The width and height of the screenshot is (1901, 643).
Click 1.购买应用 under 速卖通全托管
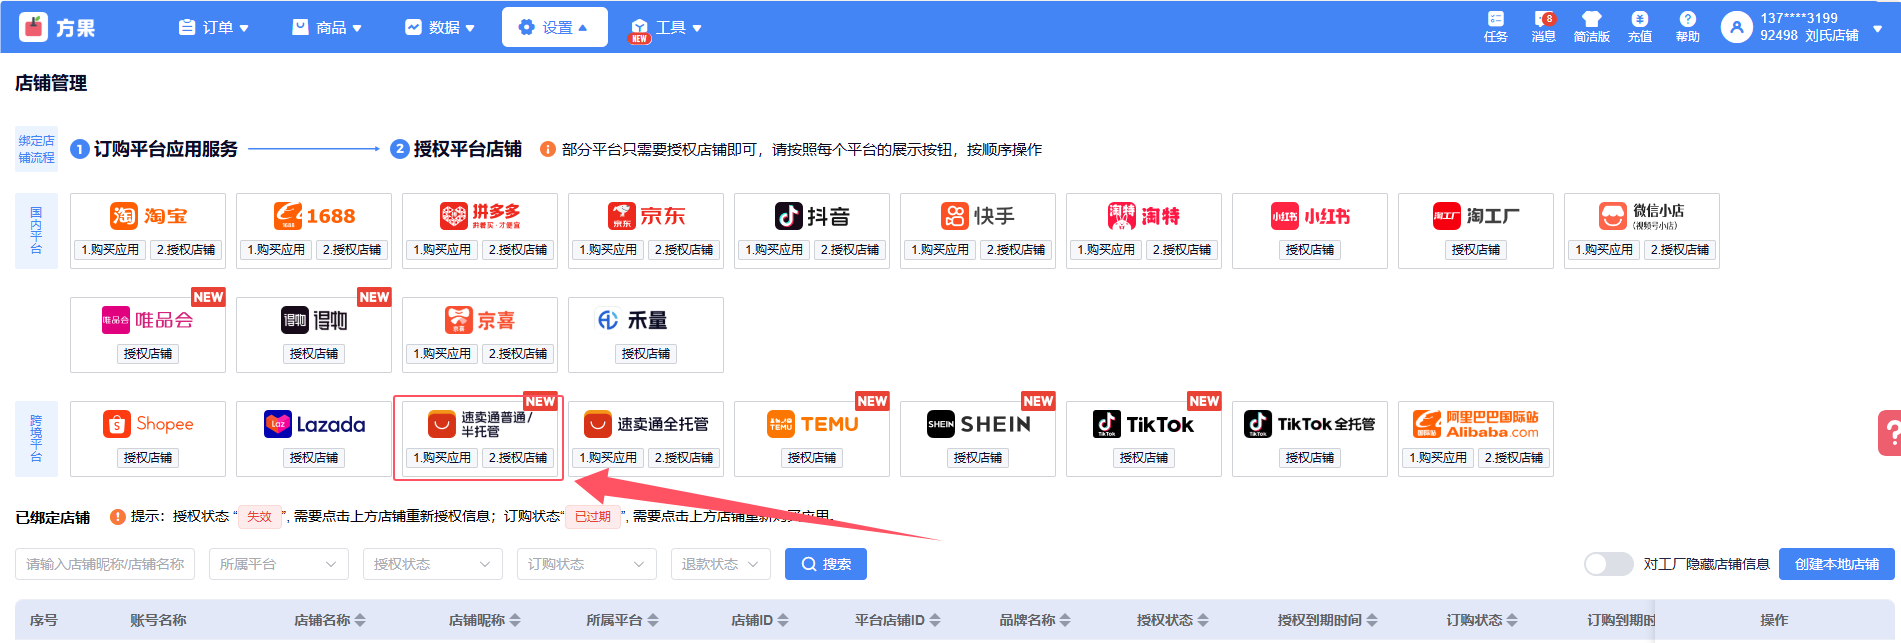coord(608,458)
